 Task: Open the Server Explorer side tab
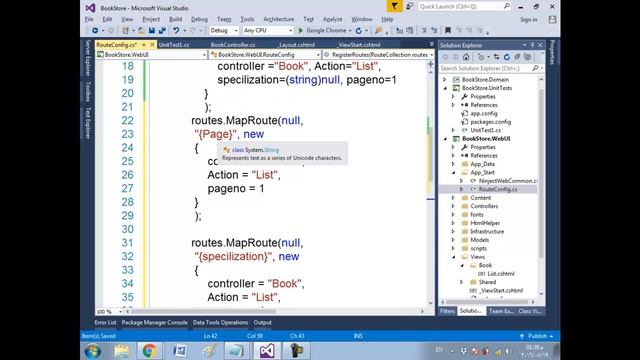(x=88, y=58)
